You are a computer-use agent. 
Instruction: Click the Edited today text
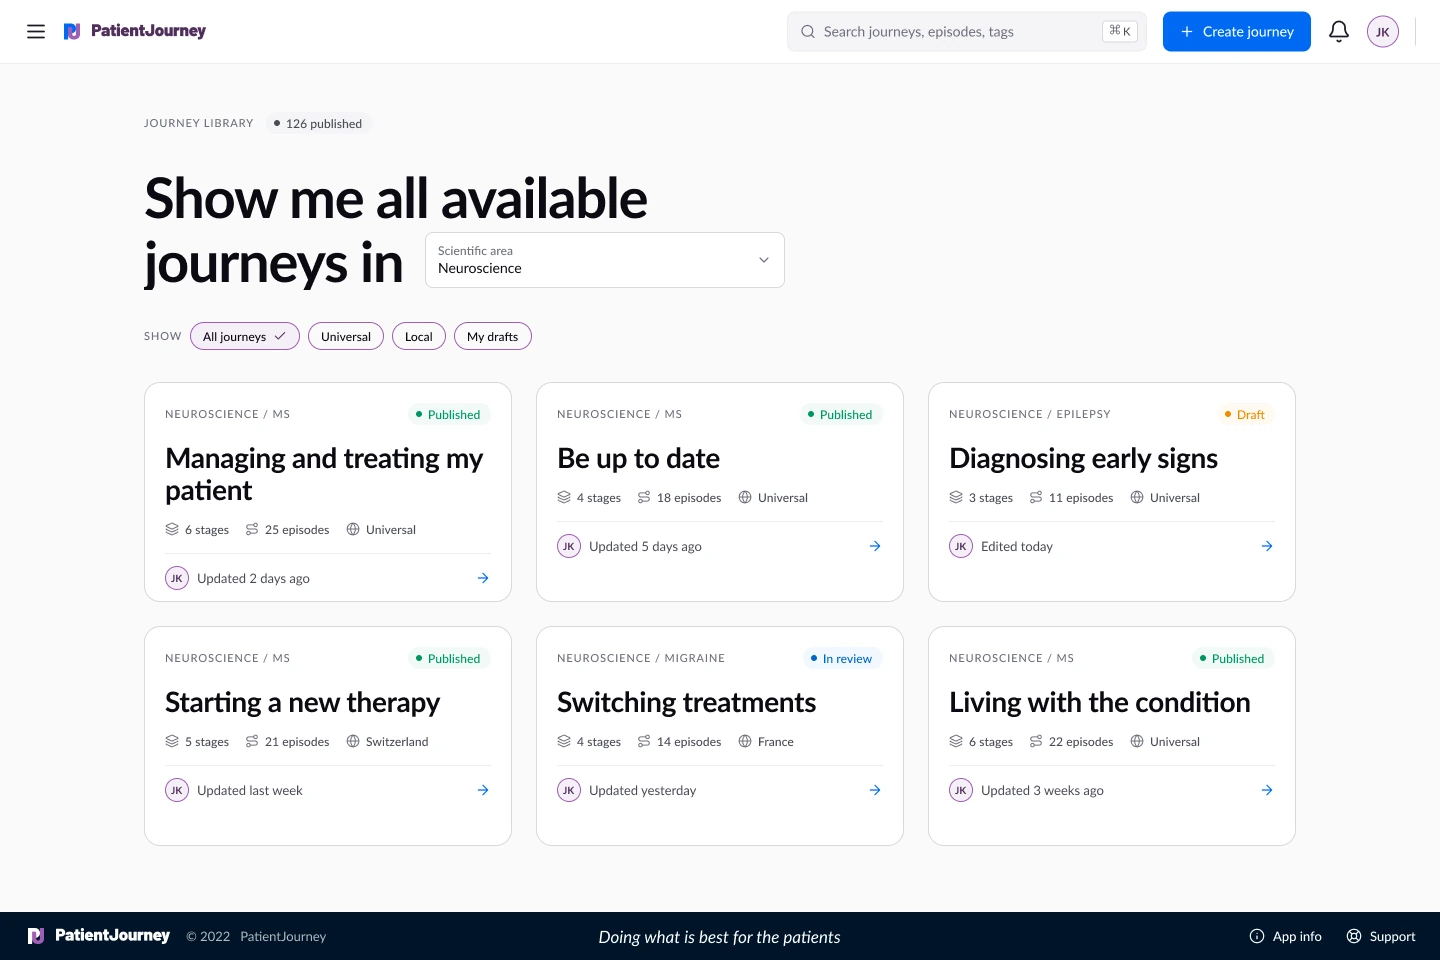(1017, 546)
